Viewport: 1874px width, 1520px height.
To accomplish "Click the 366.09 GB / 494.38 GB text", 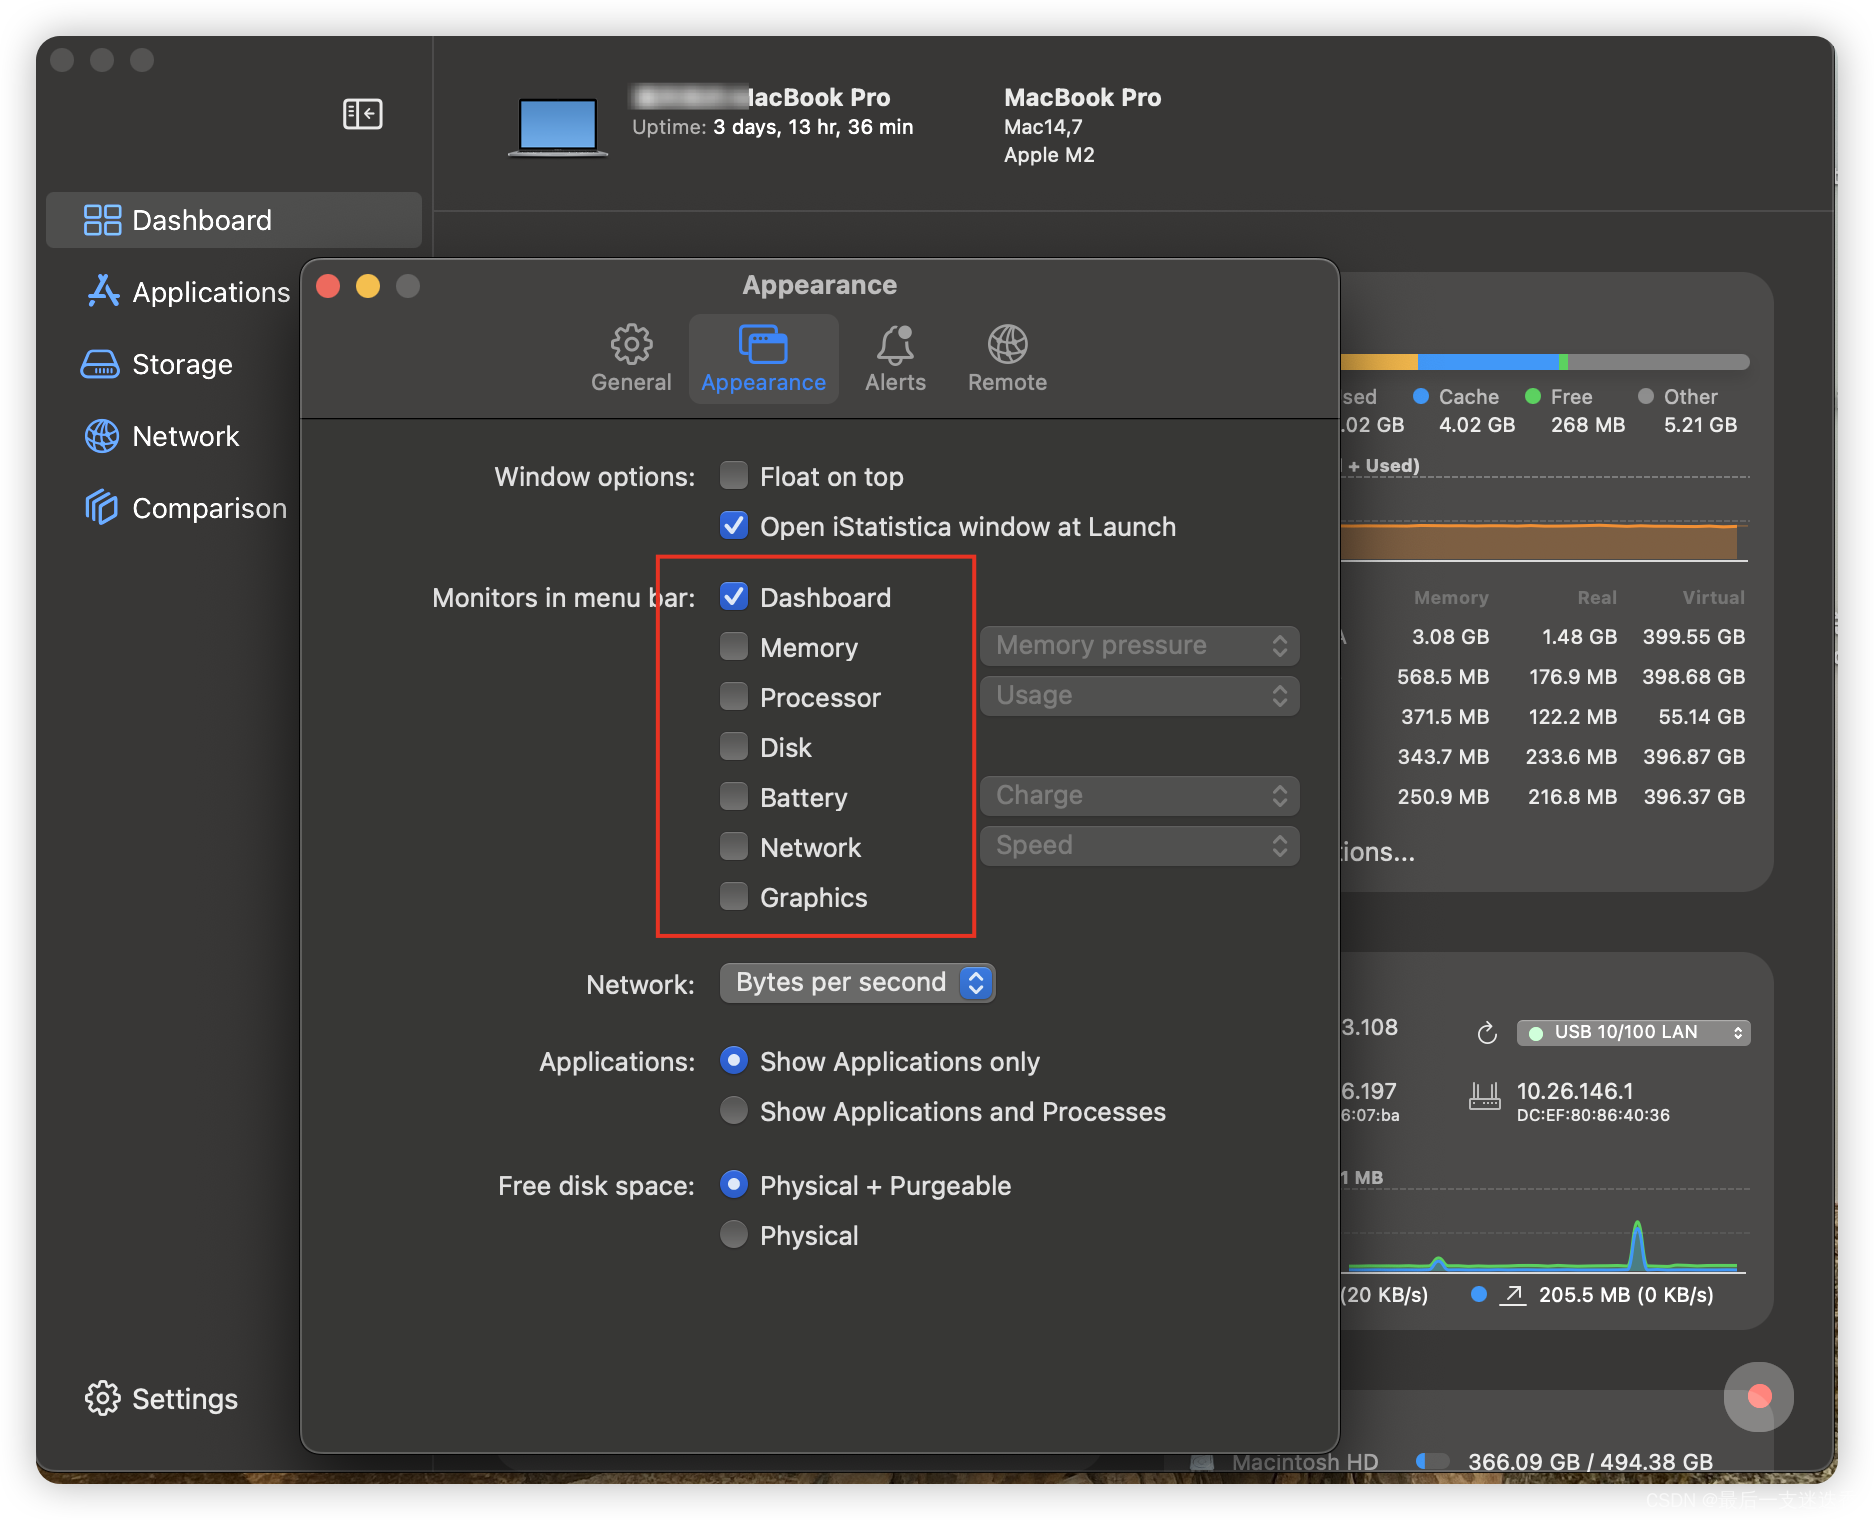I will click(1590, 1461).
